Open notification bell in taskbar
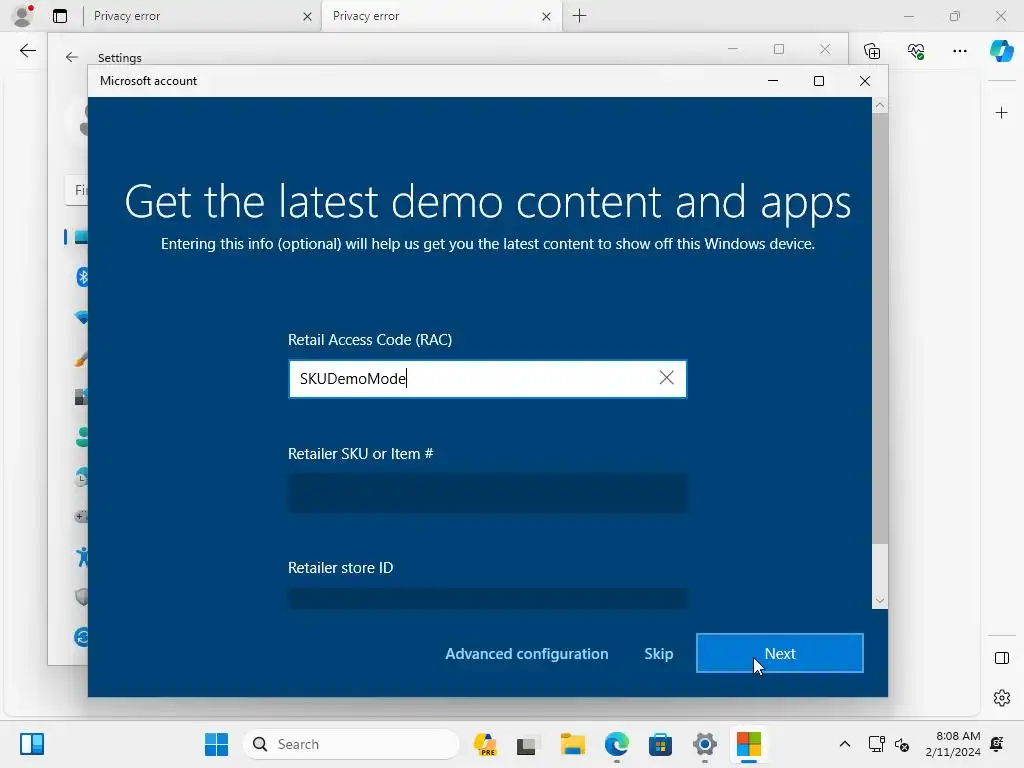 pyautogui.click(x=997, y=744)
